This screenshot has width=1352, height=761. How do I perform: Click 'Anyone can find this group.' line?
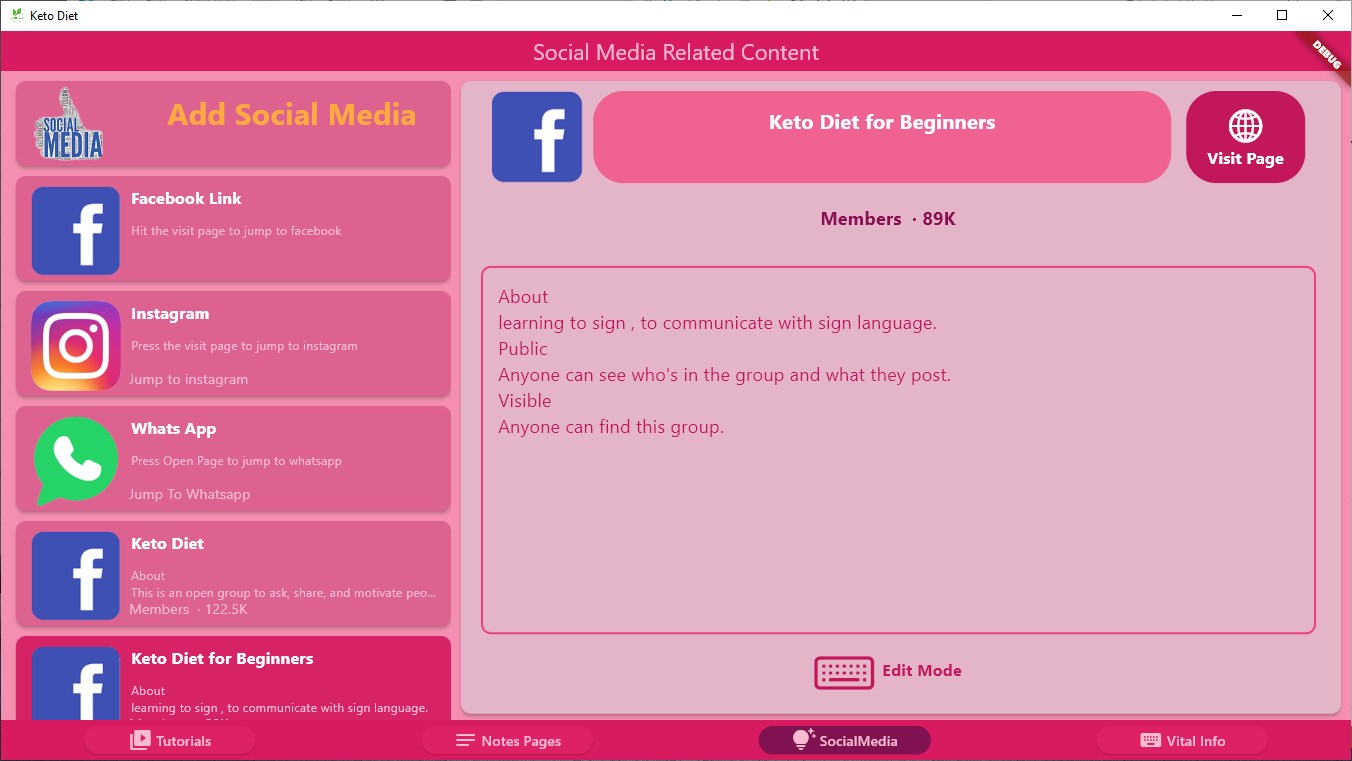pos(611,428)
